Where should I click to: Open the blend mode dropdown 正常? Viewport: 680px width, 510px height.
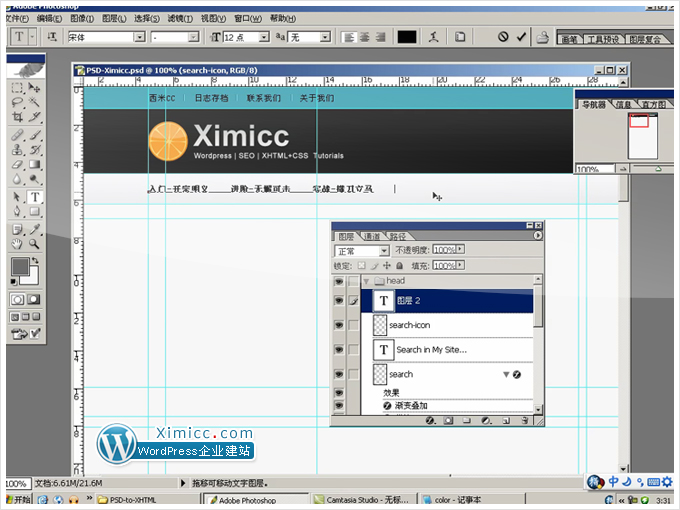click(384, 251)
